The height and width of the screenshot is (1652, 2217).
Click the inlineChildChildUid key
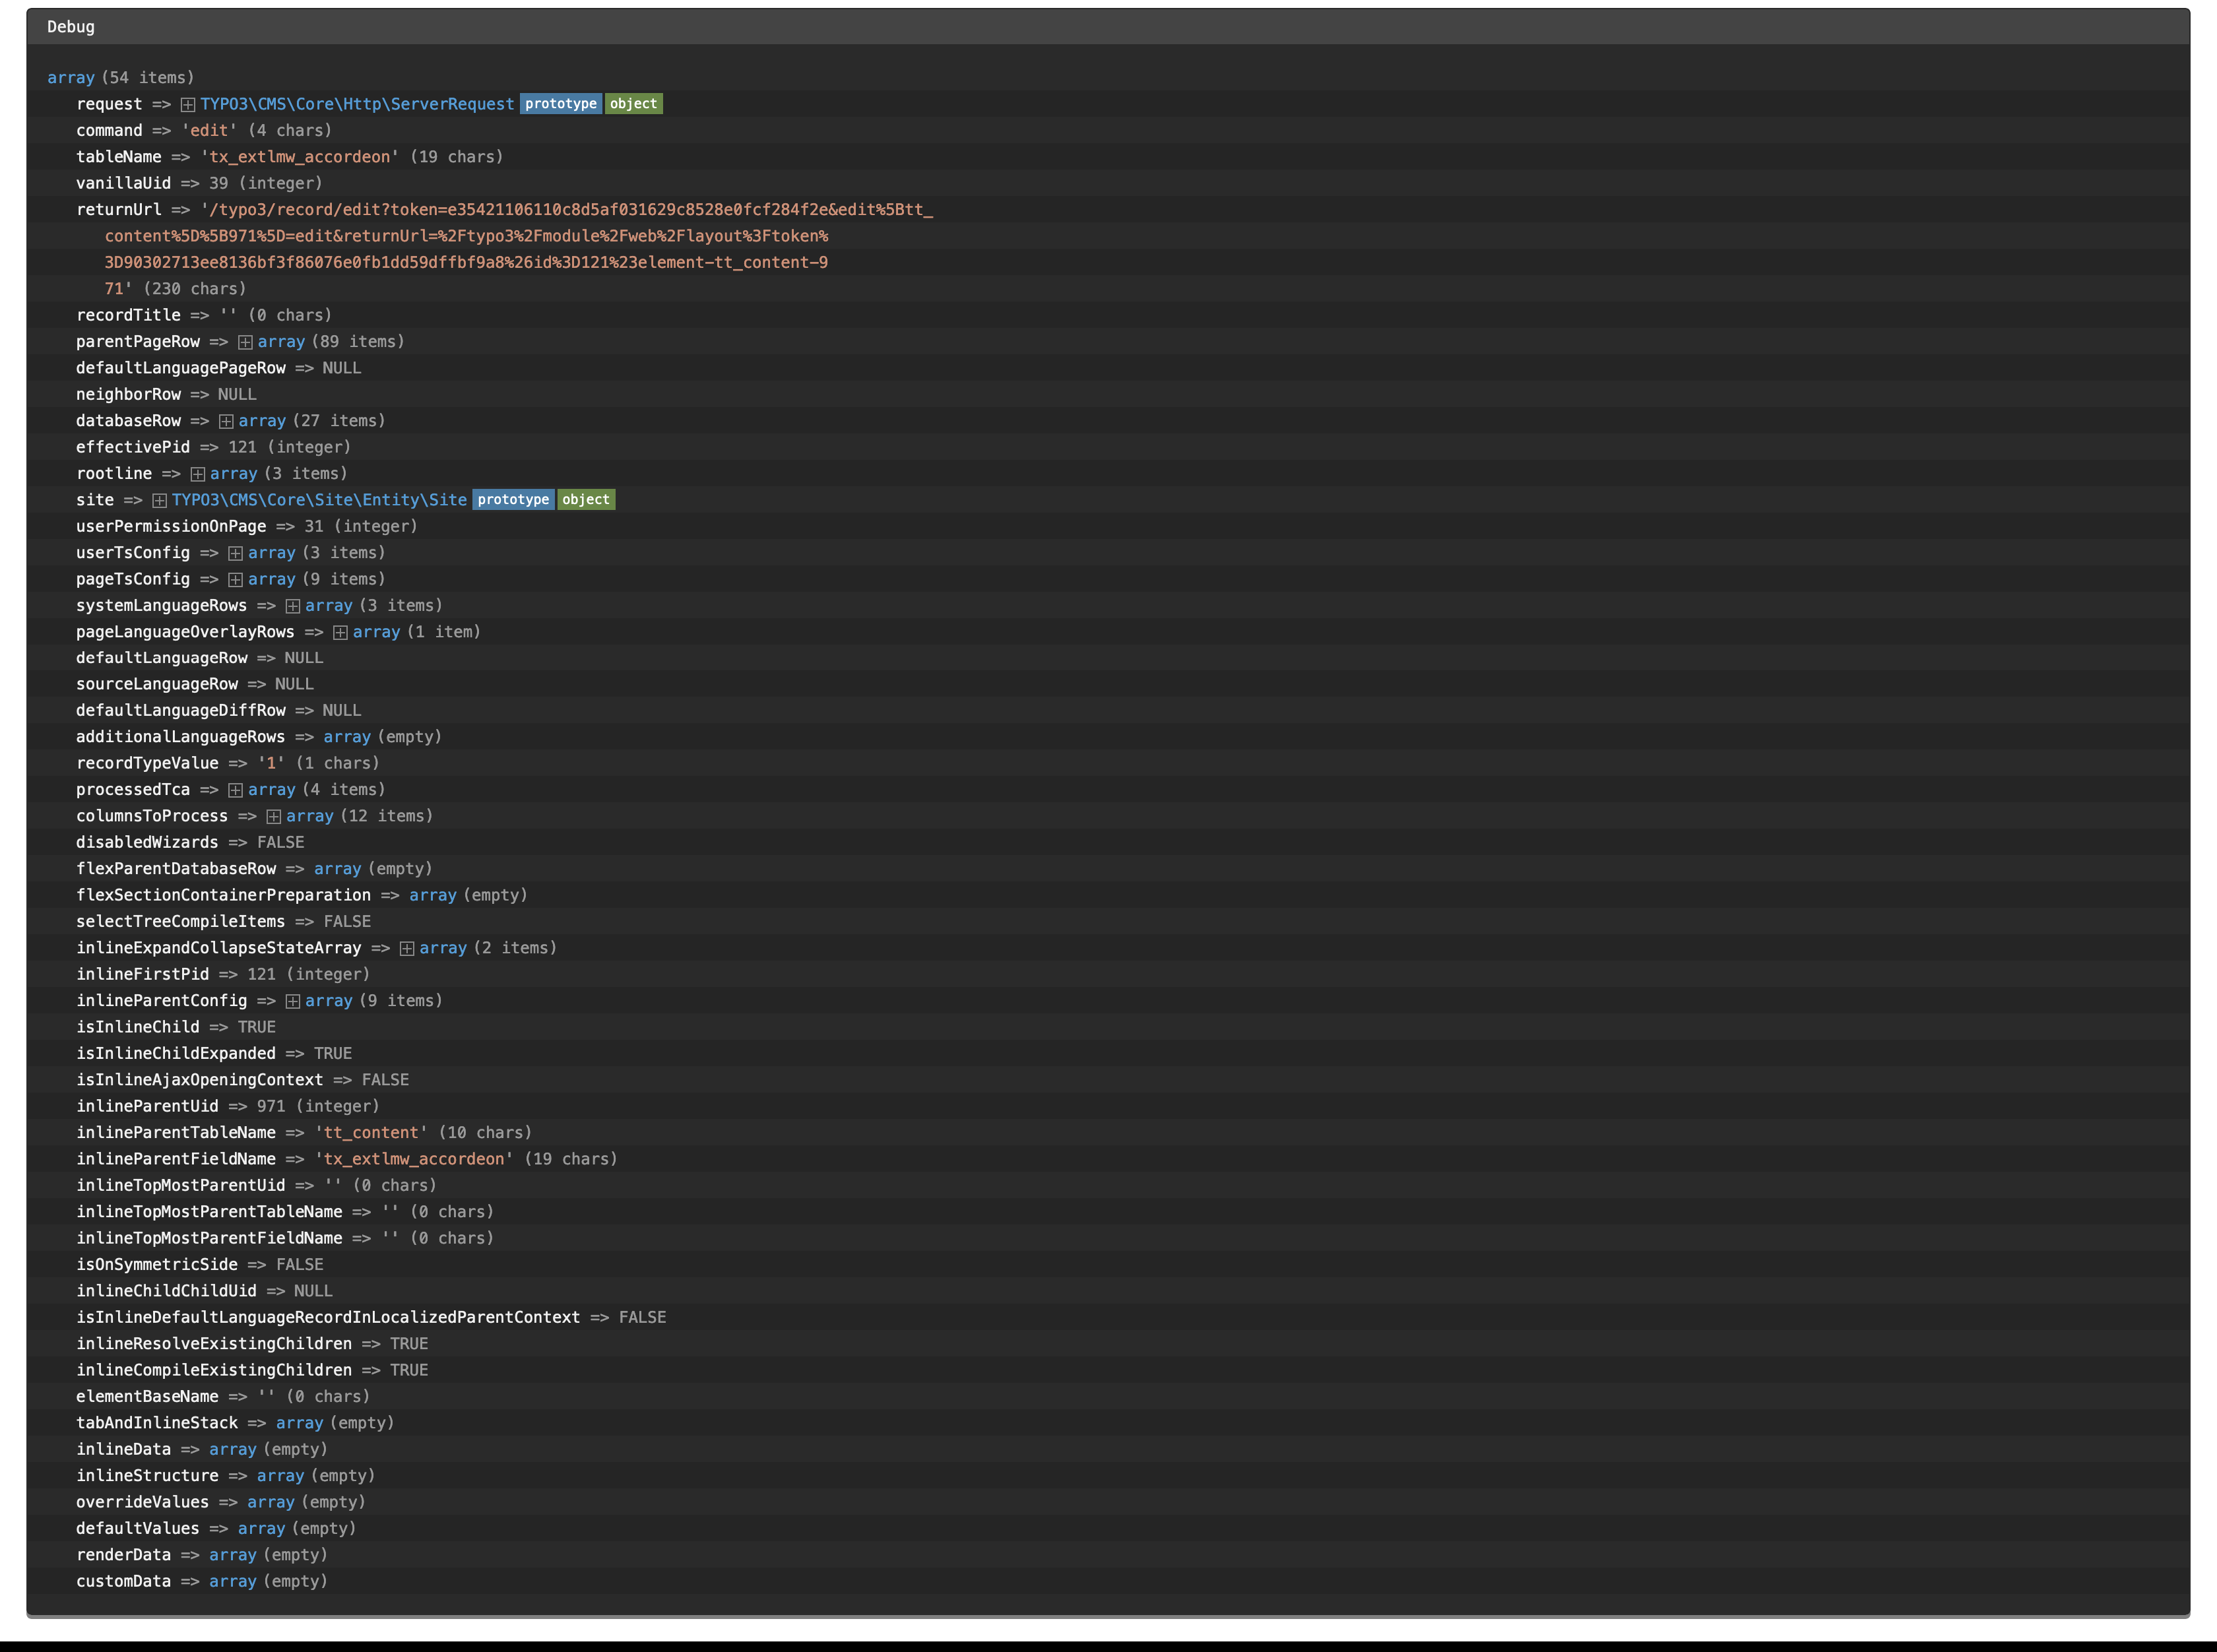[166, 1291]
